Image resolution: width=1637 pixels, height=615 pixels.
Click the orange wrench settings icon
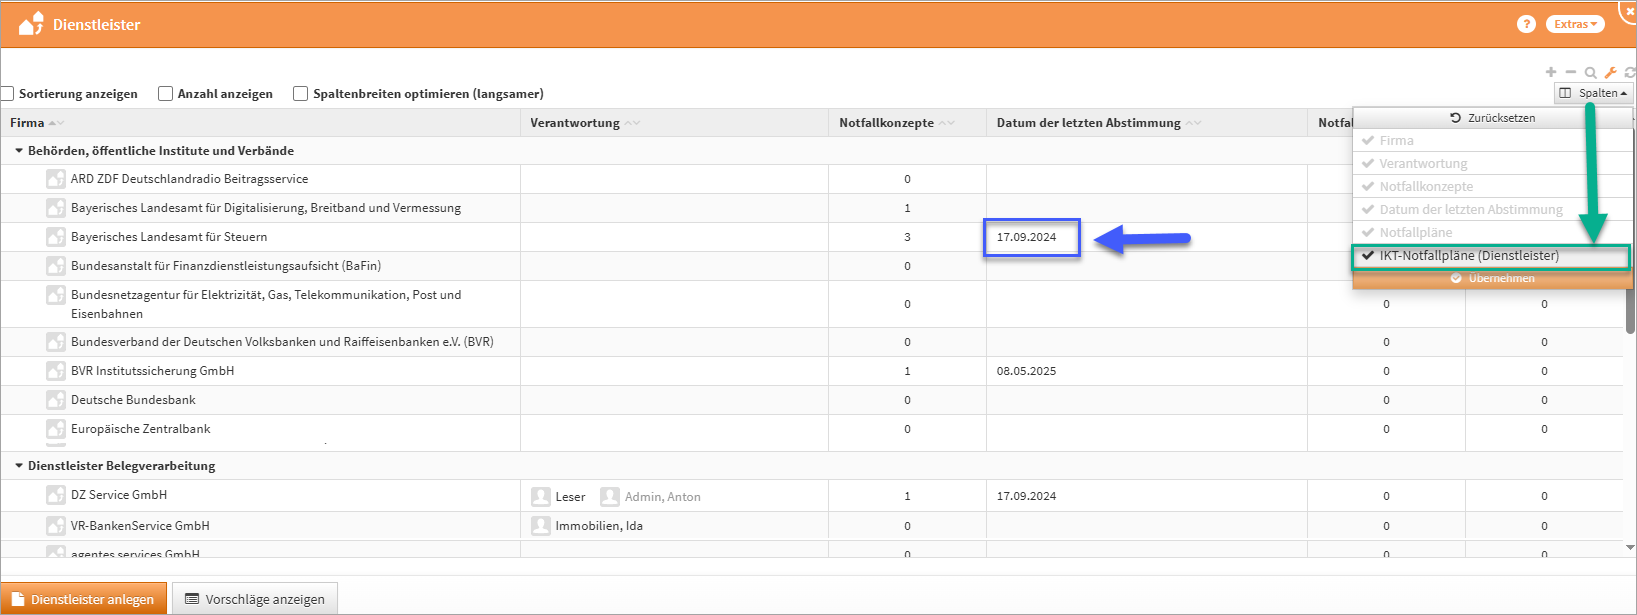[x=1610, y=72]
